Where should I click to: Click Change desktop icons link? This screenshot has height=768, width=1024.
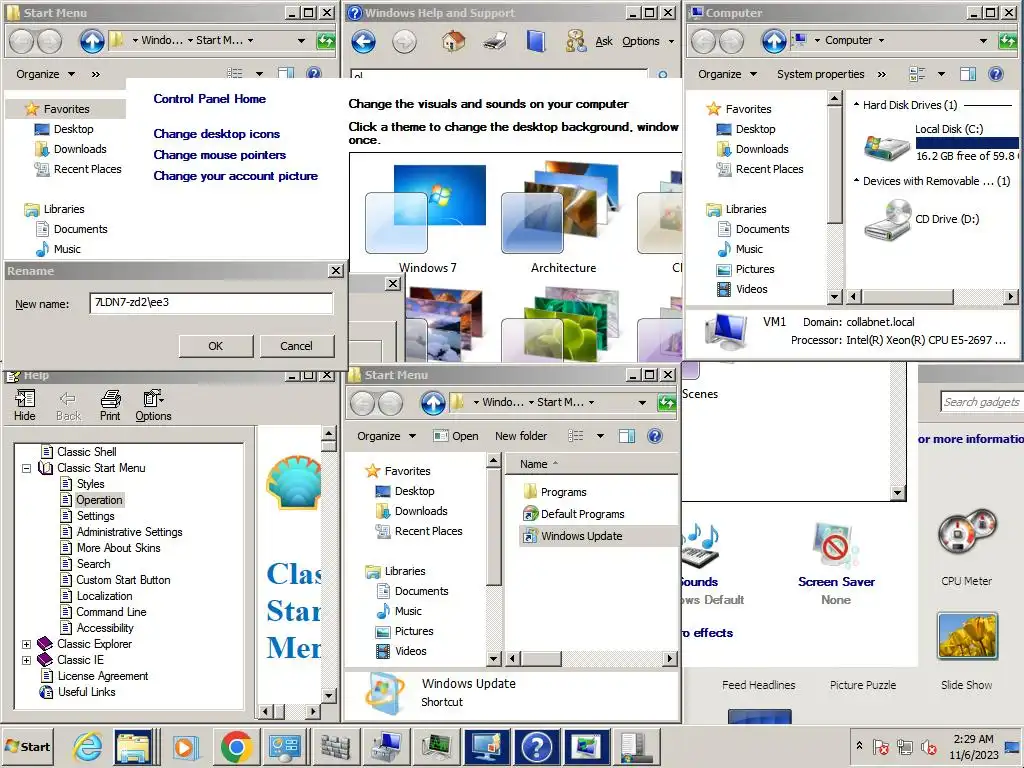click(217, 134)
